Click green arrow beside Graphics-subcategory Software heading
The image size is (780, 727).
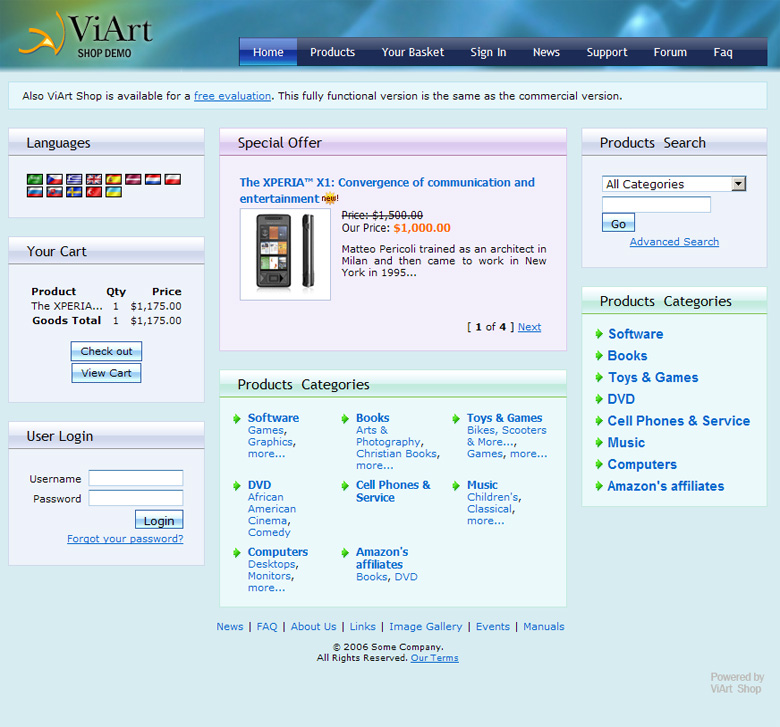click(237, 419)
